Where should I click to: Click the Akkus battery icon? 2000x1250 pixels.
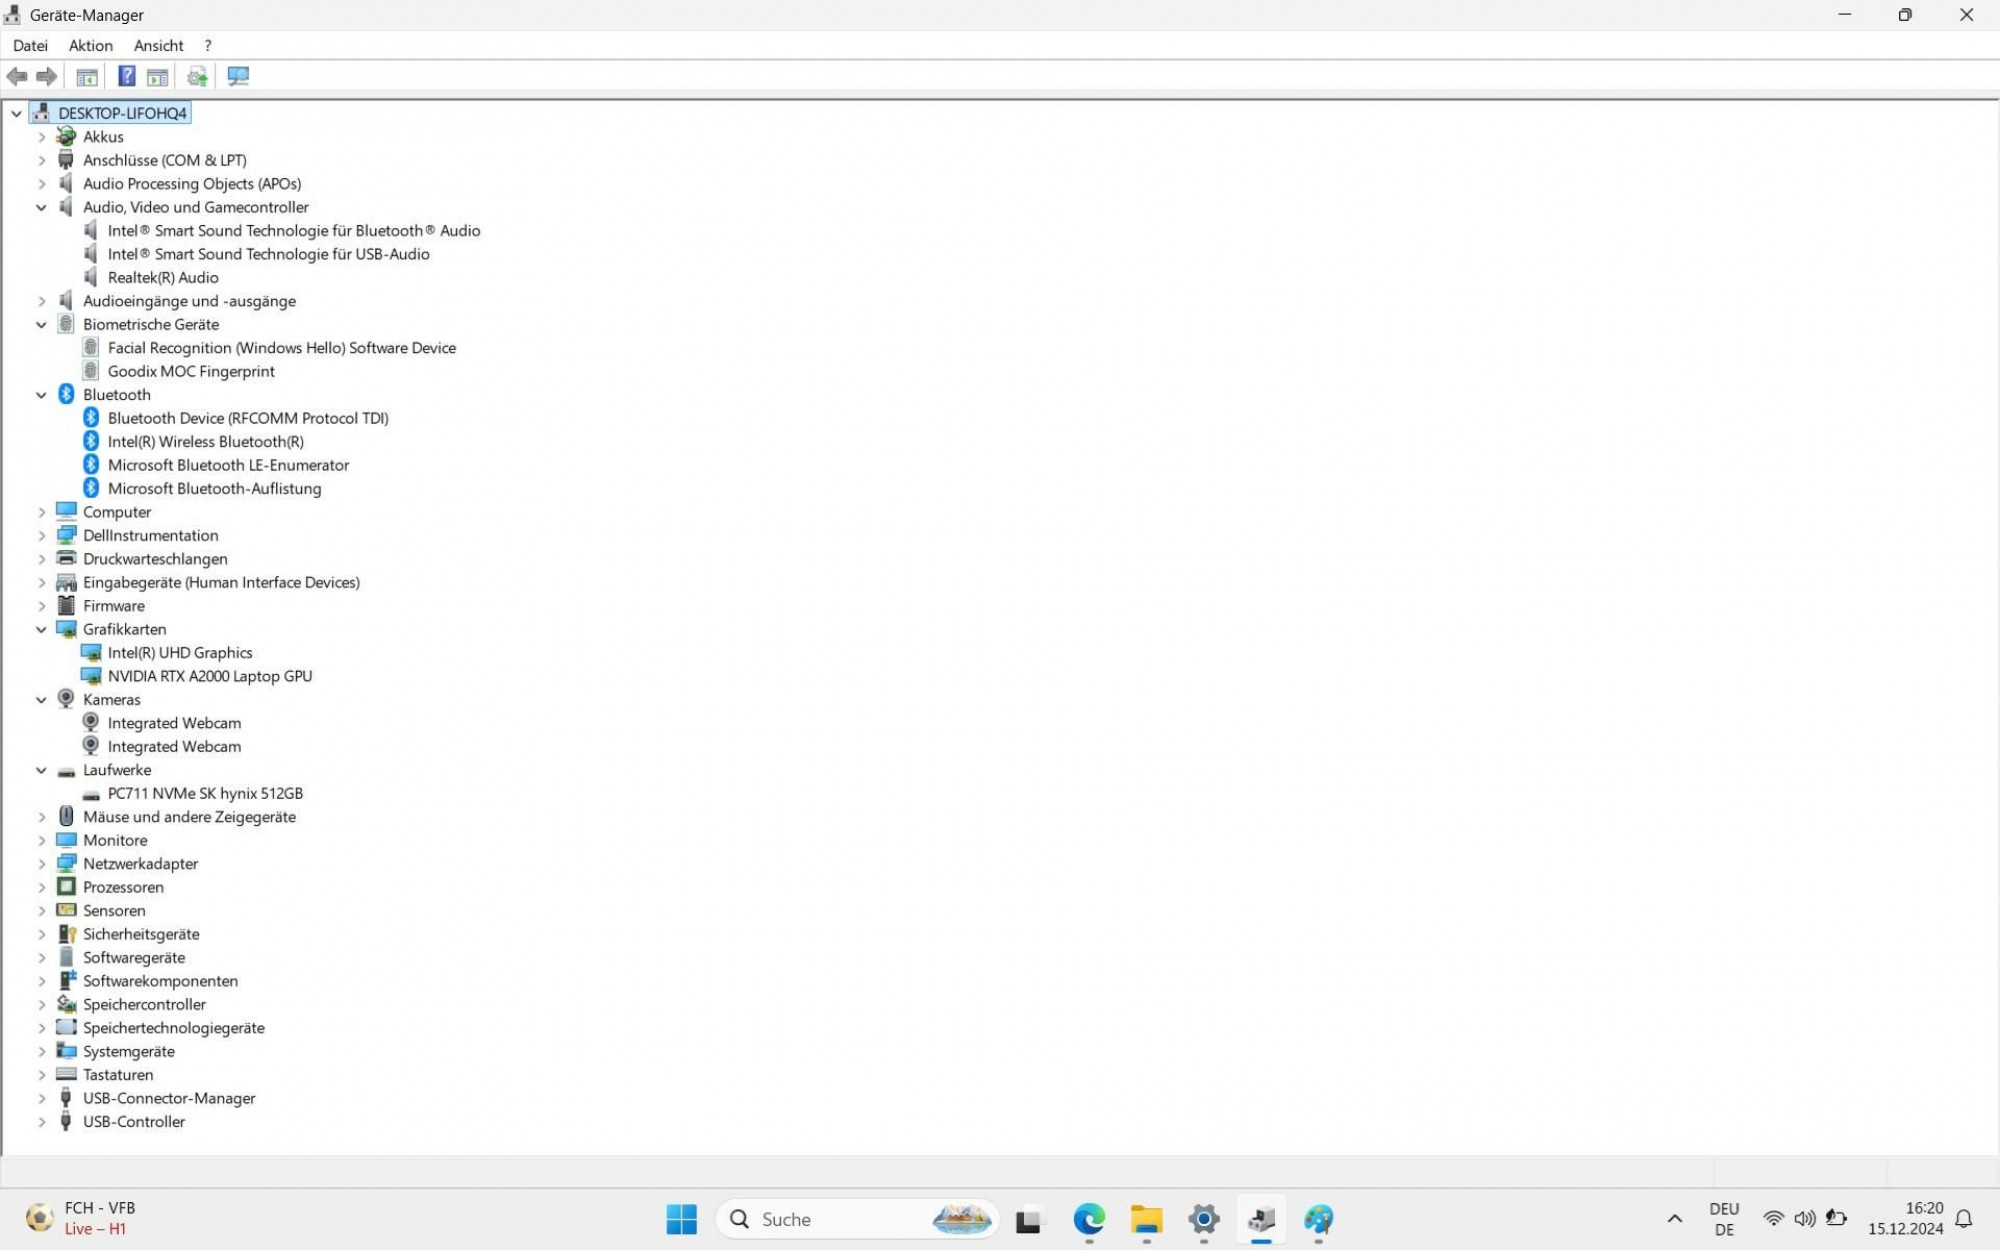[66, 136]
